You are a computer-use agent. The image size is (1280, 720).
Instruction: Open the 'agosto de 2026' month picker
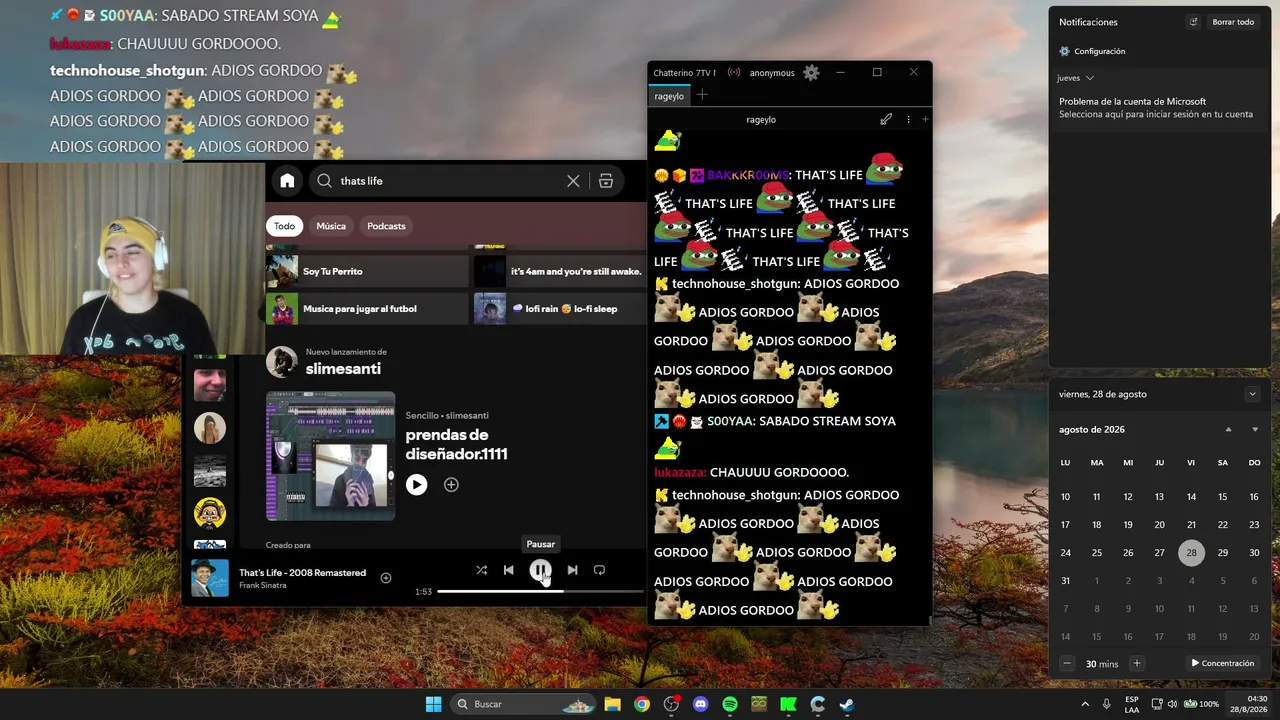tap(1092, 430)
